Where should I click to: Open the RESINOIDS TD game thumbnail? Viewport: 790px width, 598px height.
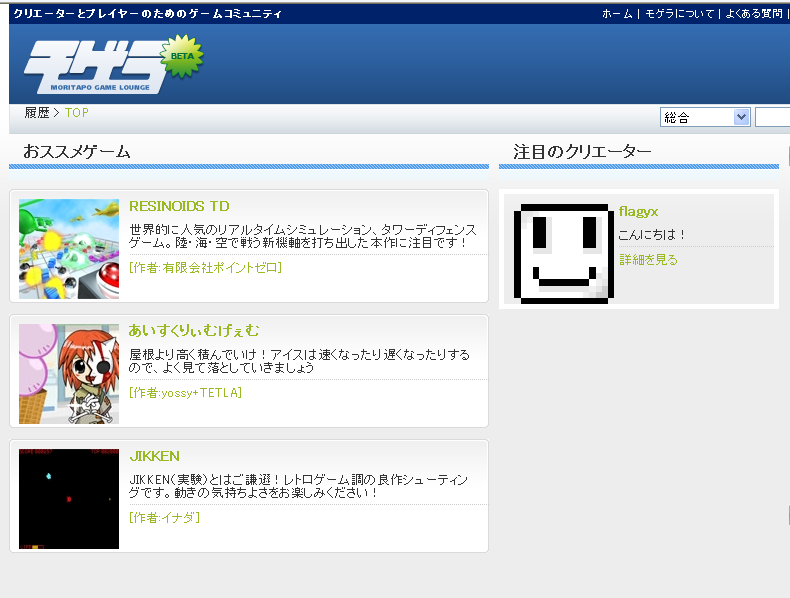(69, 249)
